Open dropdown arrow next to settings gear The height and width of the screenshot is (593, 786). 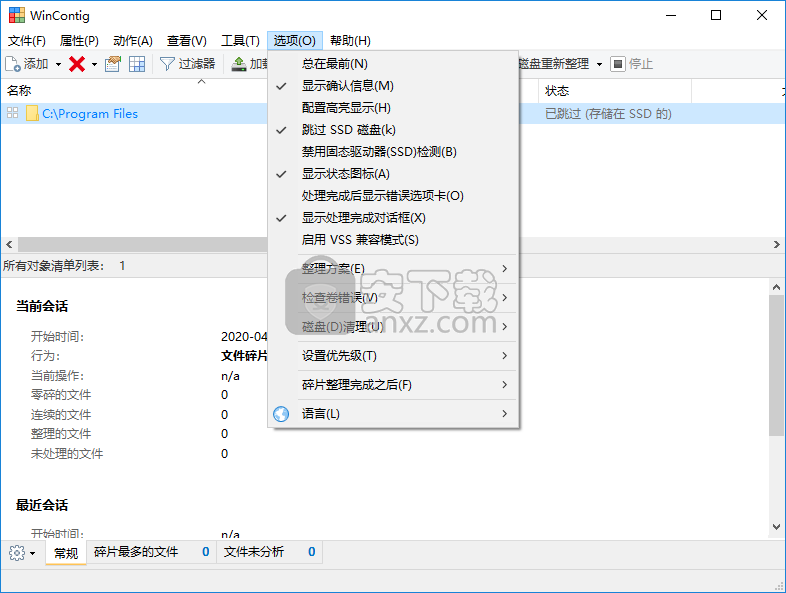33,553
